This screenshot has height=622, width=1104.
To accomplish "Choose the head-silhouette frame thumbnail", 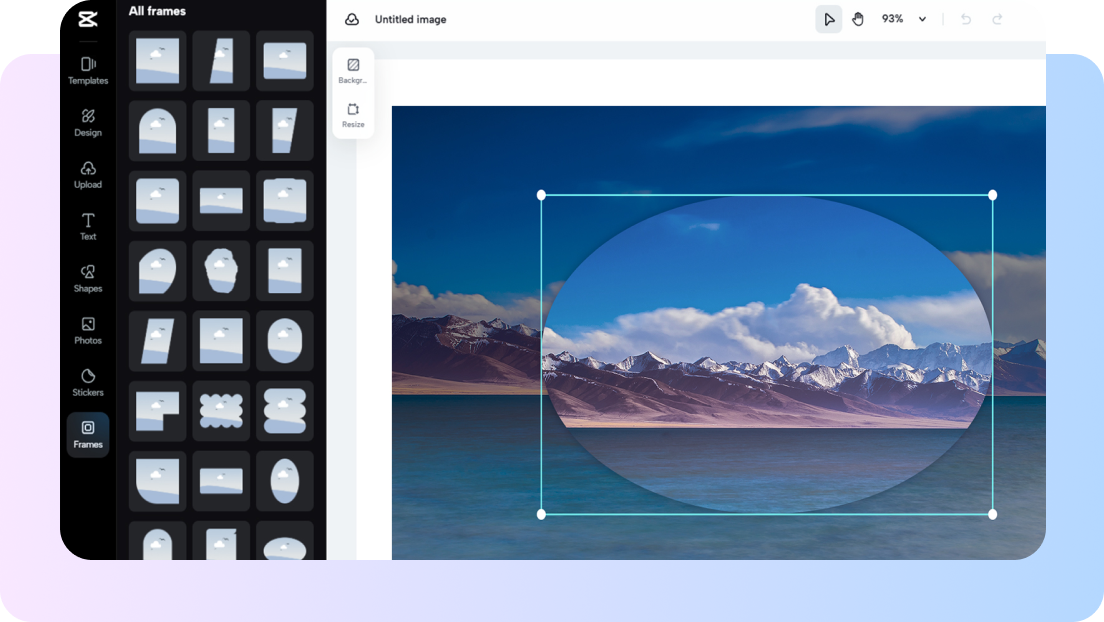I will [221, 270].
